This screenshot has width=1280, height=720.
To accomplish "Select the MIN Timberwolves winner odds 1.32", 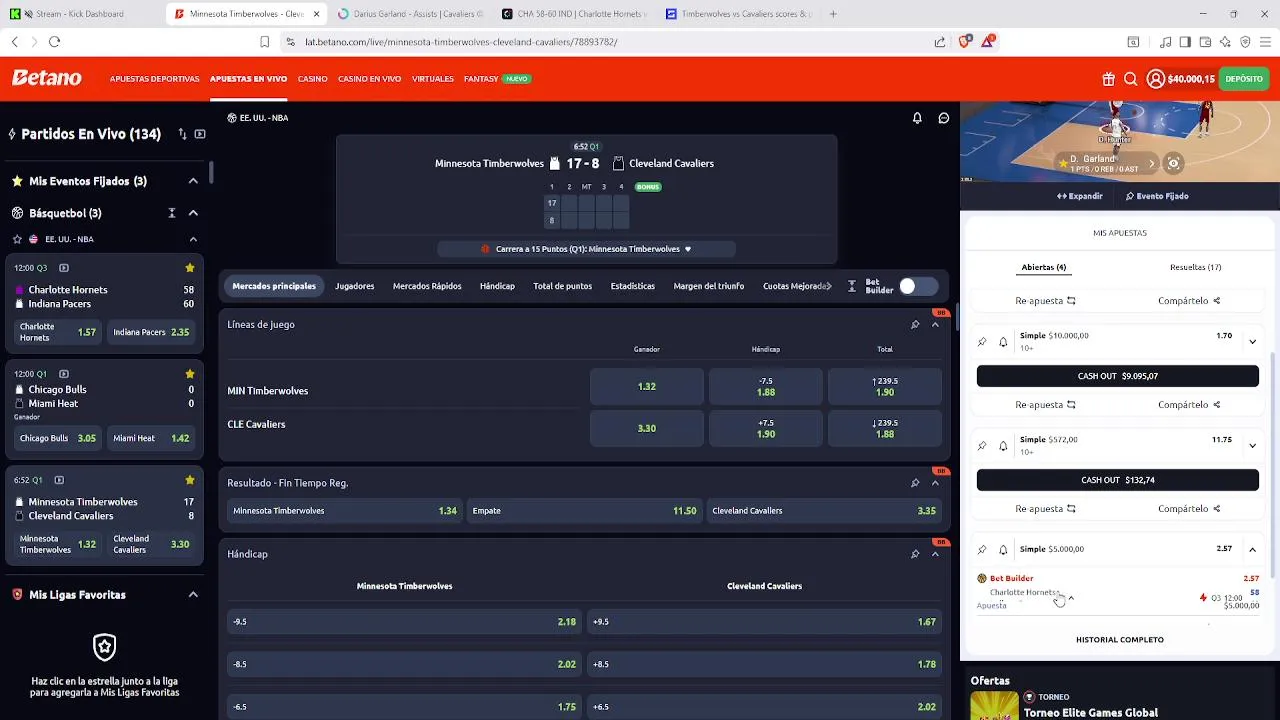I will (647, 387).
